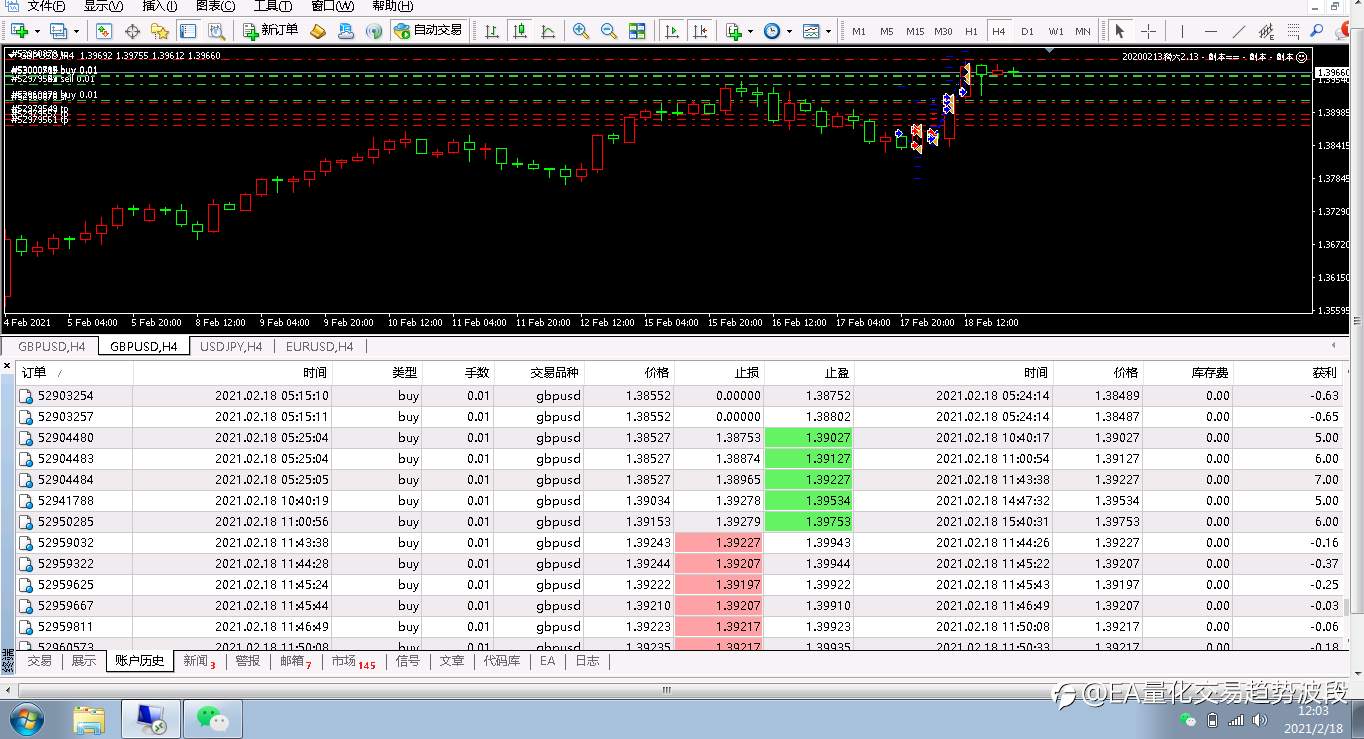This screenshot has width=1364, height=739.
Task: Open the Navigator star-folder icon
Action: coord(159,31)
